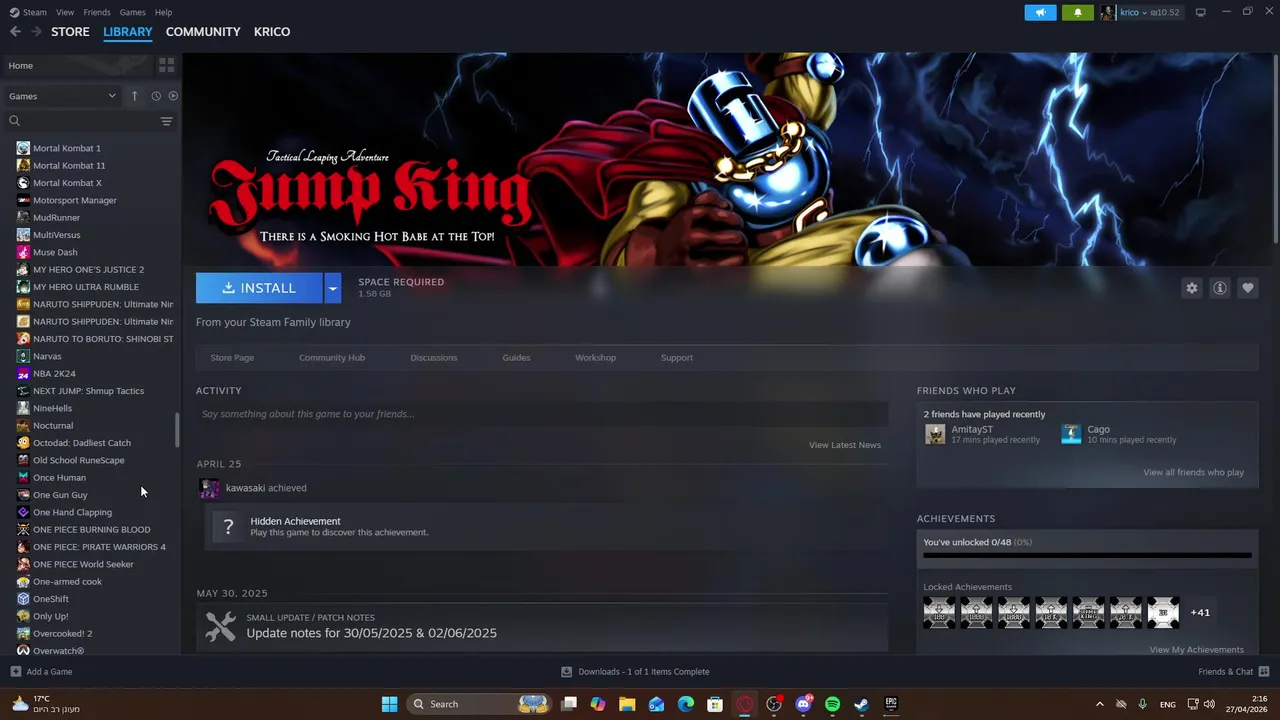Click View My Achievements
The height and width of the screenshot is (720, 1280).
click(x=1197, y=650)
